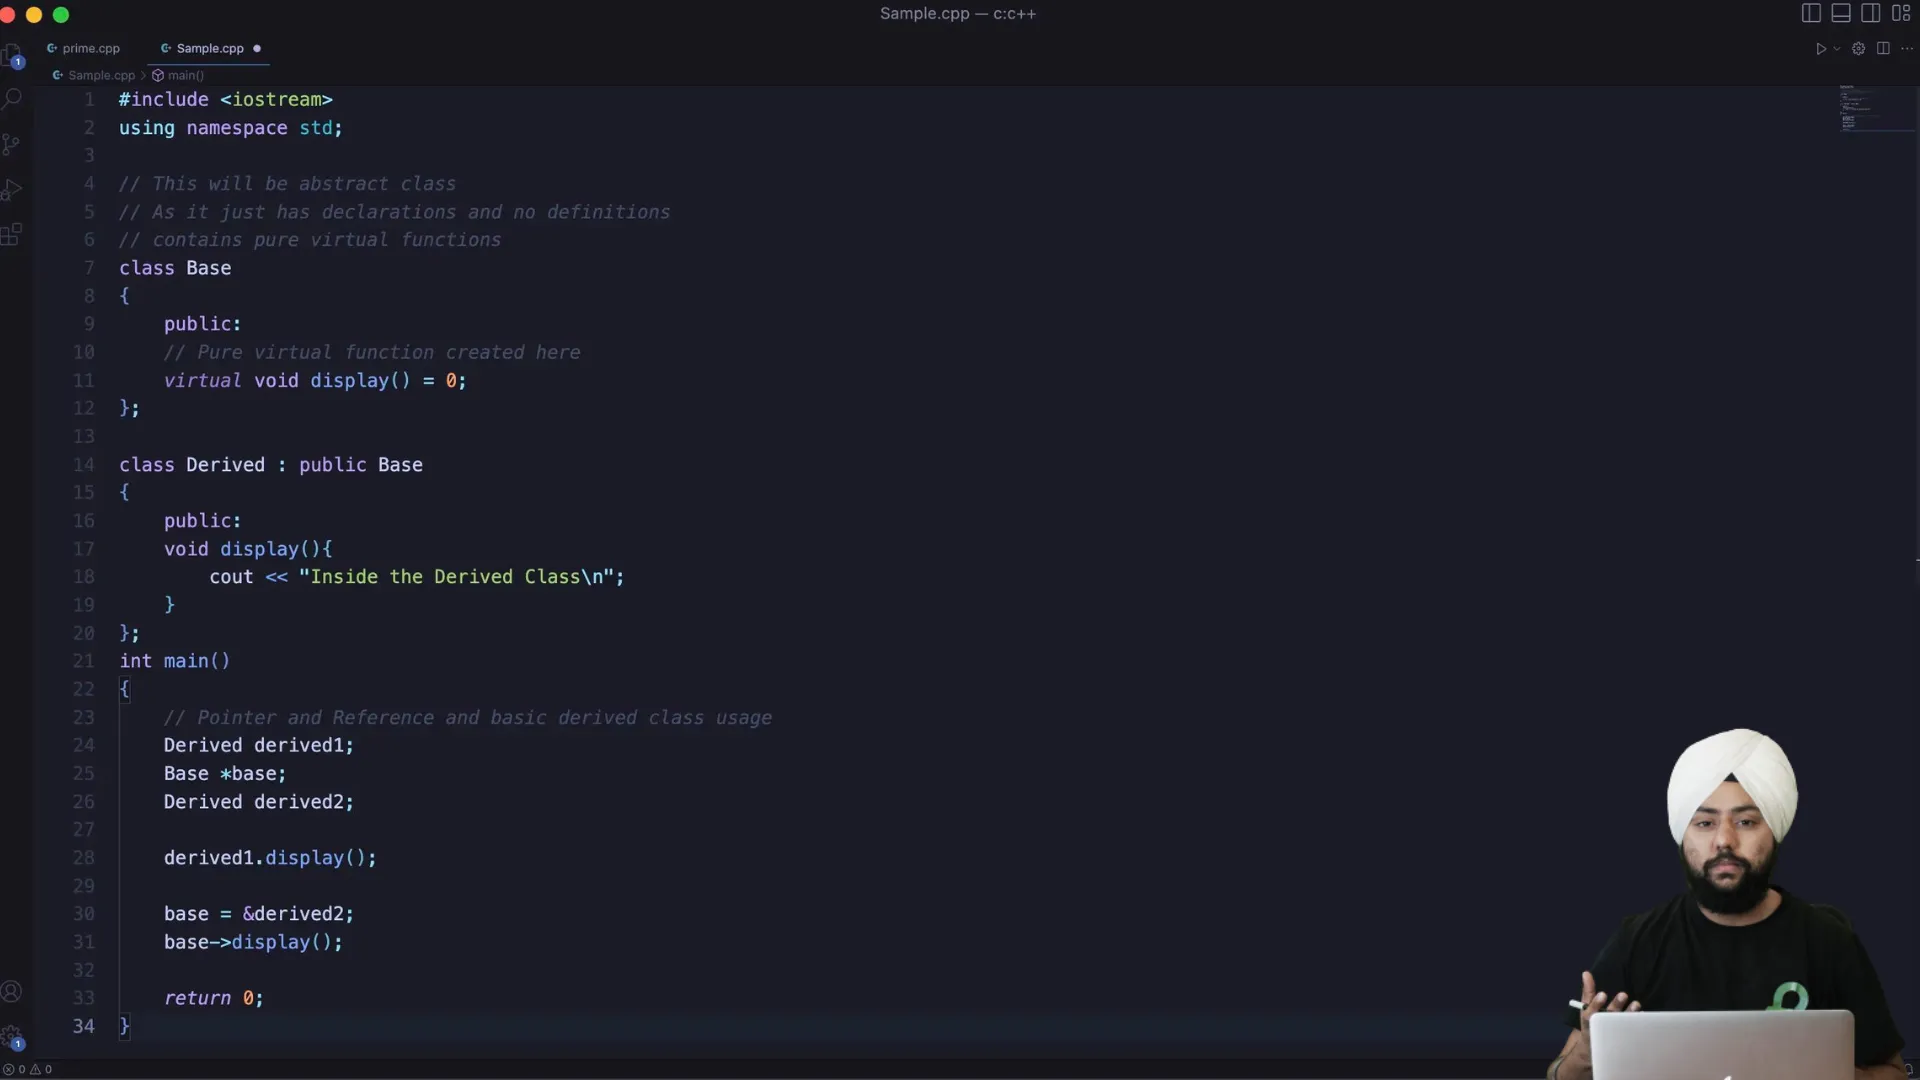Toggle bottom panel layout button
This screenshot has width=1920, height=1080.
pyautogui.click(x=1841, y=13)
